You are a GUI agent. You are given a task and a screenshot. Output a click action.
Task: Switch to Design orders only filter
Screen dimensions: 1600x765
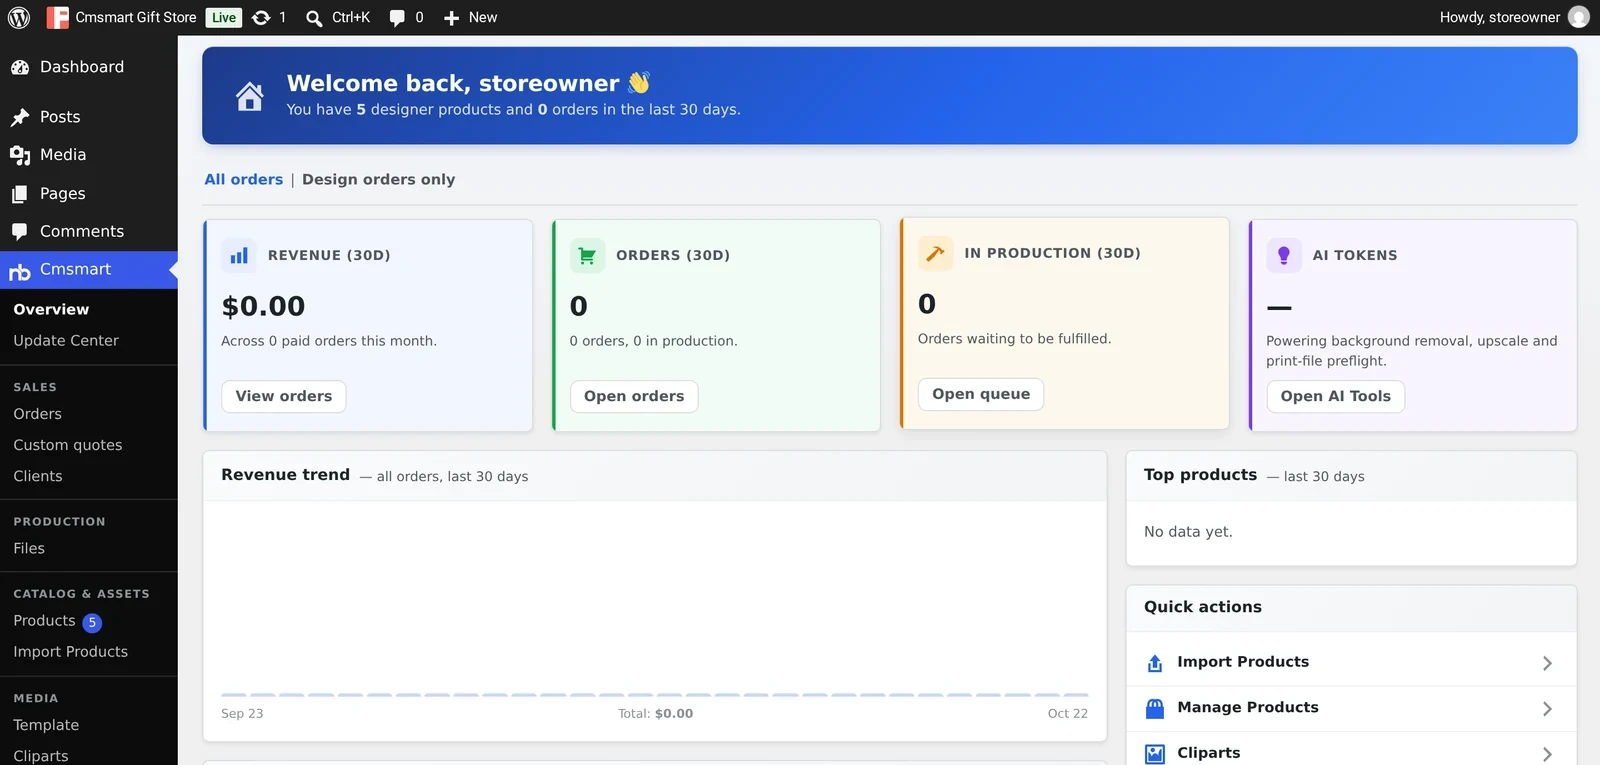379,180
